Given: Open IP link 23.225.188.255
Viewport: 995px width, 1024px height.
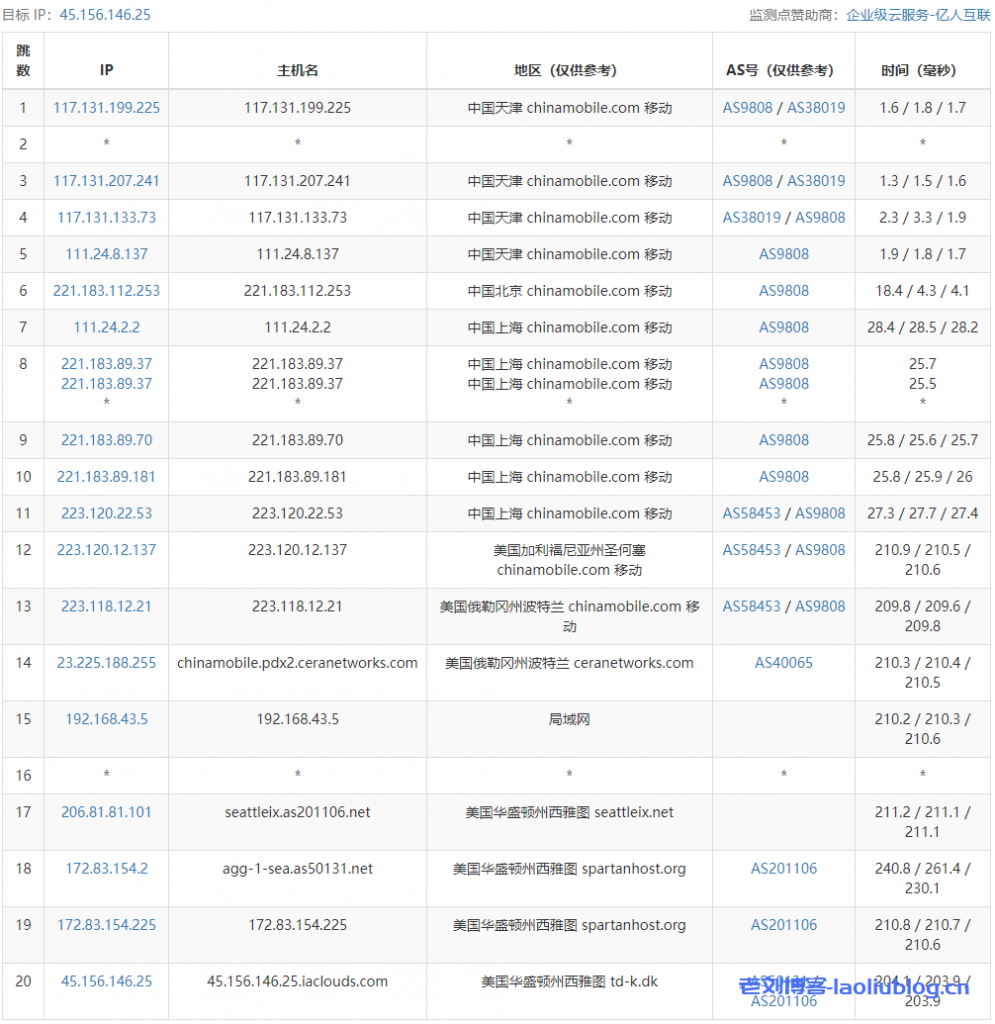Looking at the screenshot, I should tap(106, 662).
